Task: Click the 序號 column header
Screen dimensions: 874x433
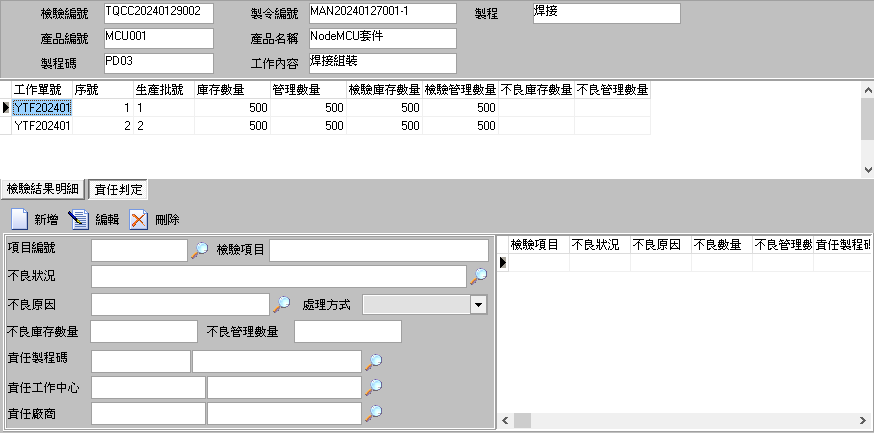Action: point(103,90)
